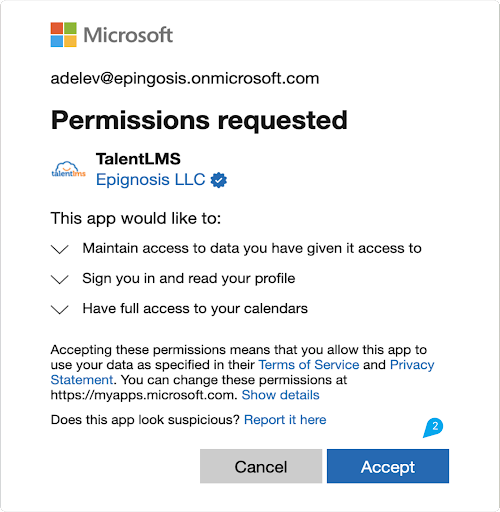Expand the "Maintain access to data" chevron

pos(60,249)
